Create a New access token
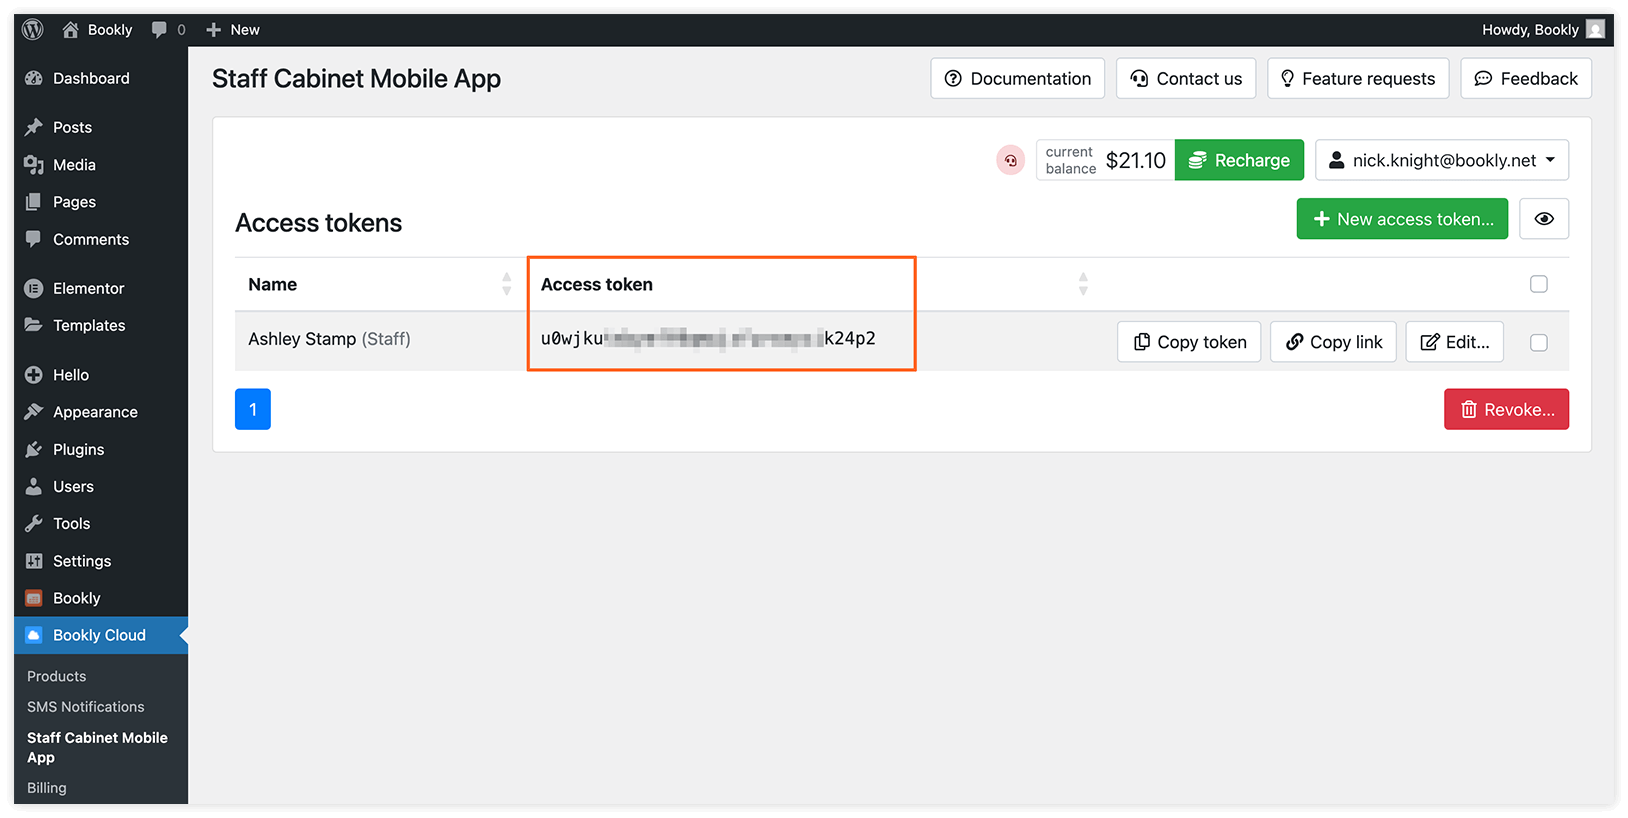 (x=1402, y=219)
